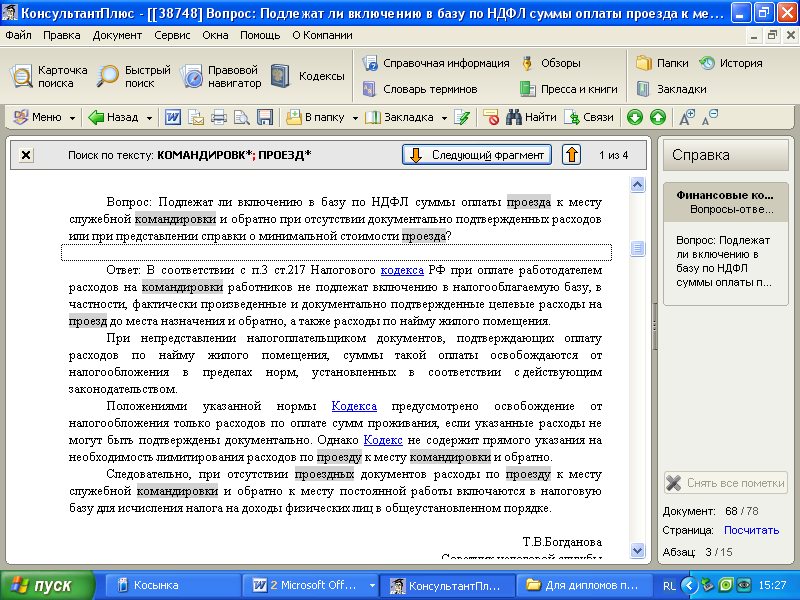
Task: Open Быстрый поиск quick search
Action: coord(134,77)
